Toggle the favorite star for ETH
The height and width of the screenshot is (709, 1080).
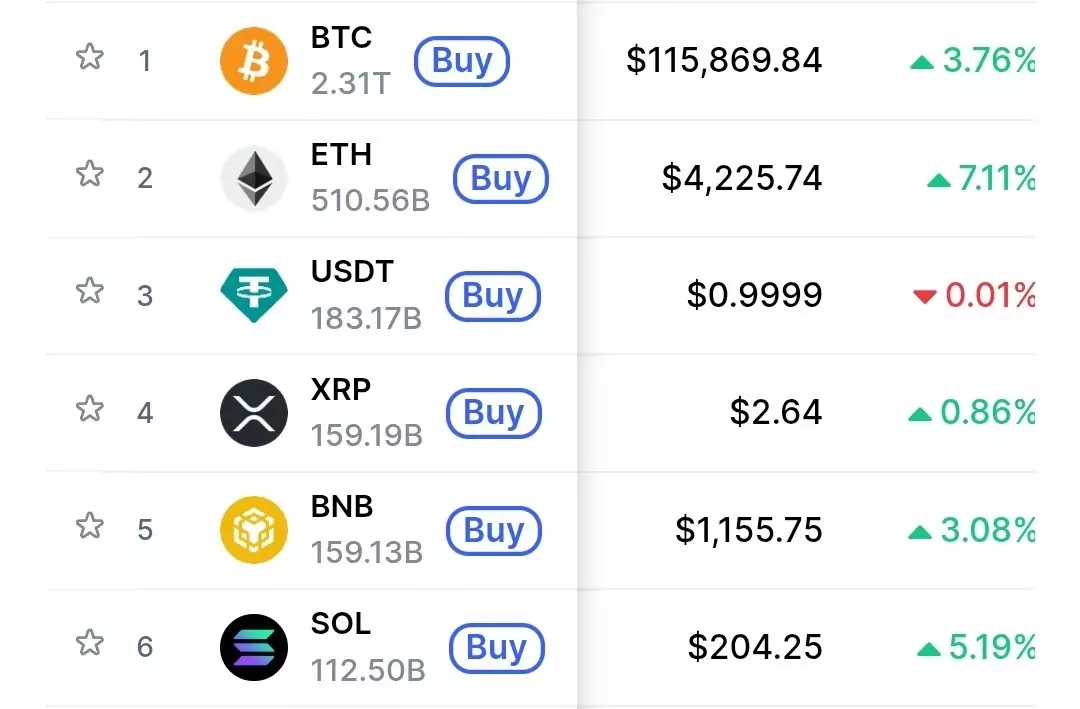[x=90, y=174]
